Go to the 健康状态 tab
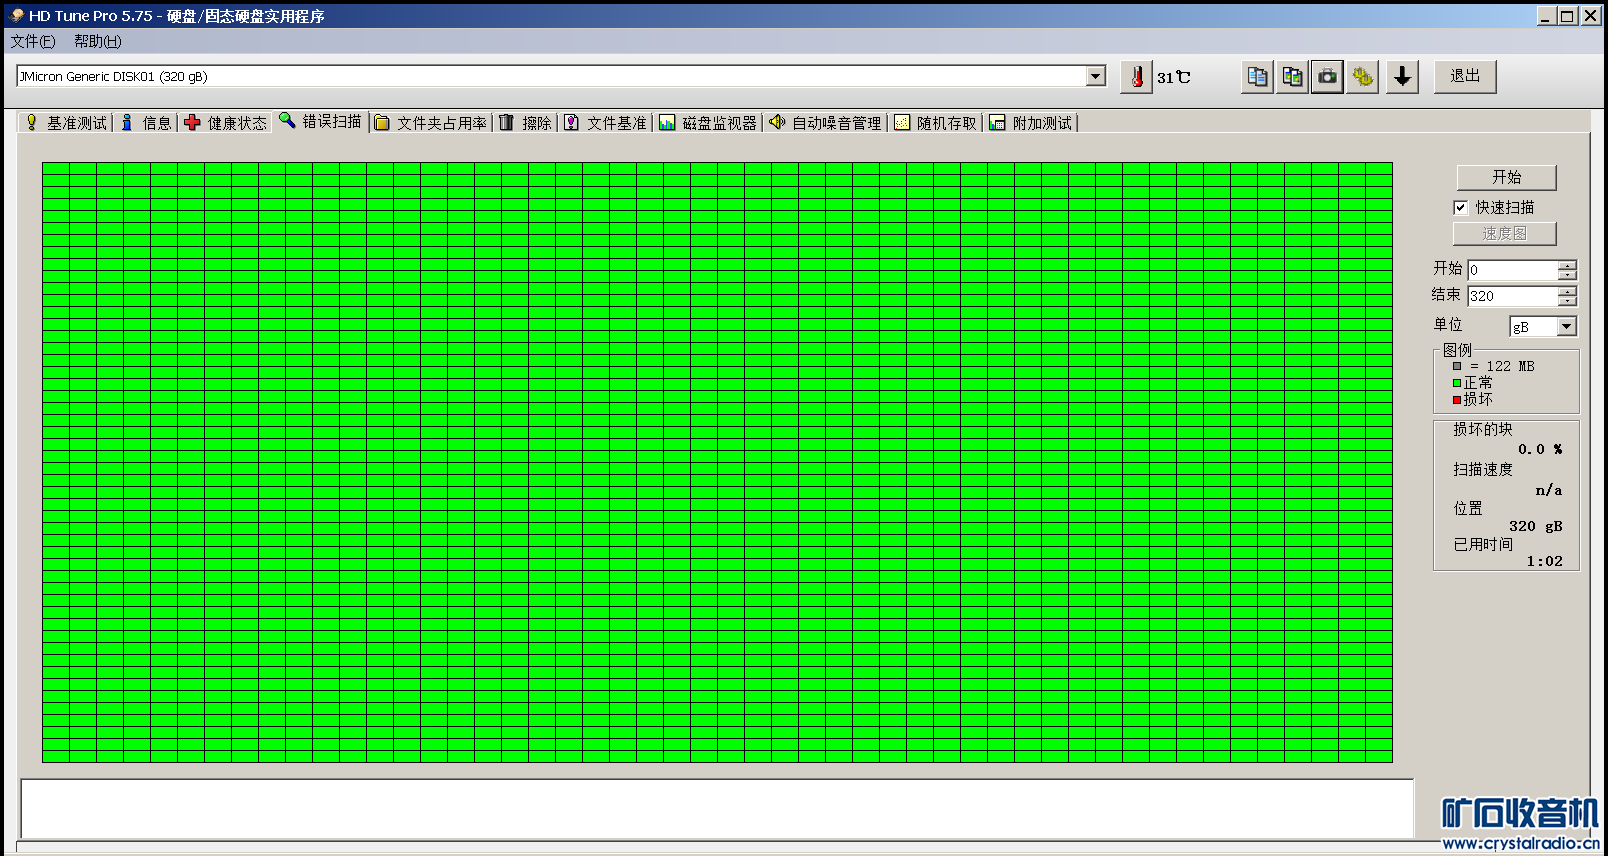The width and height of the screenshot is (1608, 856). [226, 122]
